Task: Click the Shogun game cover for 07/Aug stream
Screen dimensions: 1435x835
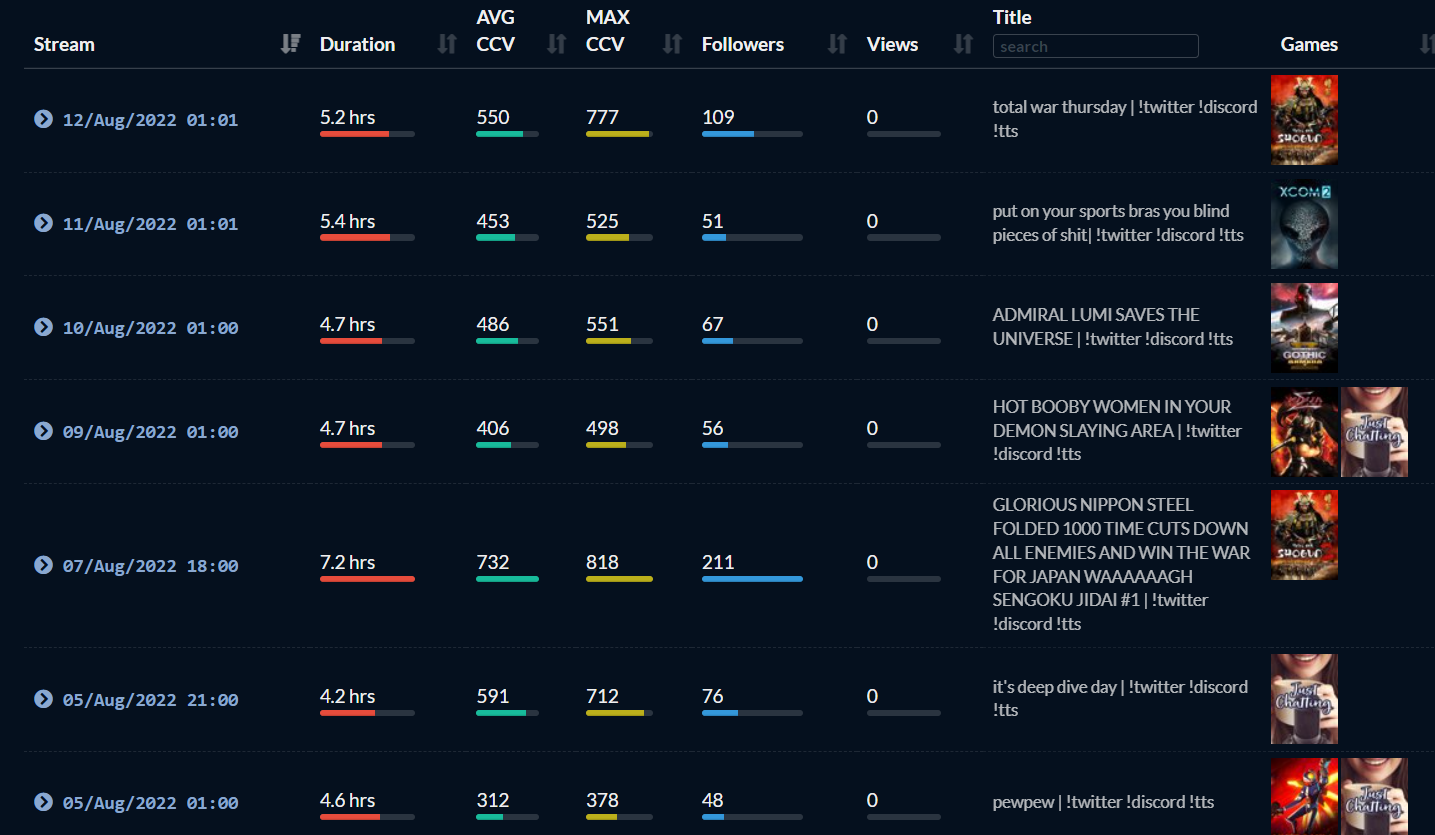Action: tap(1304, 535)
